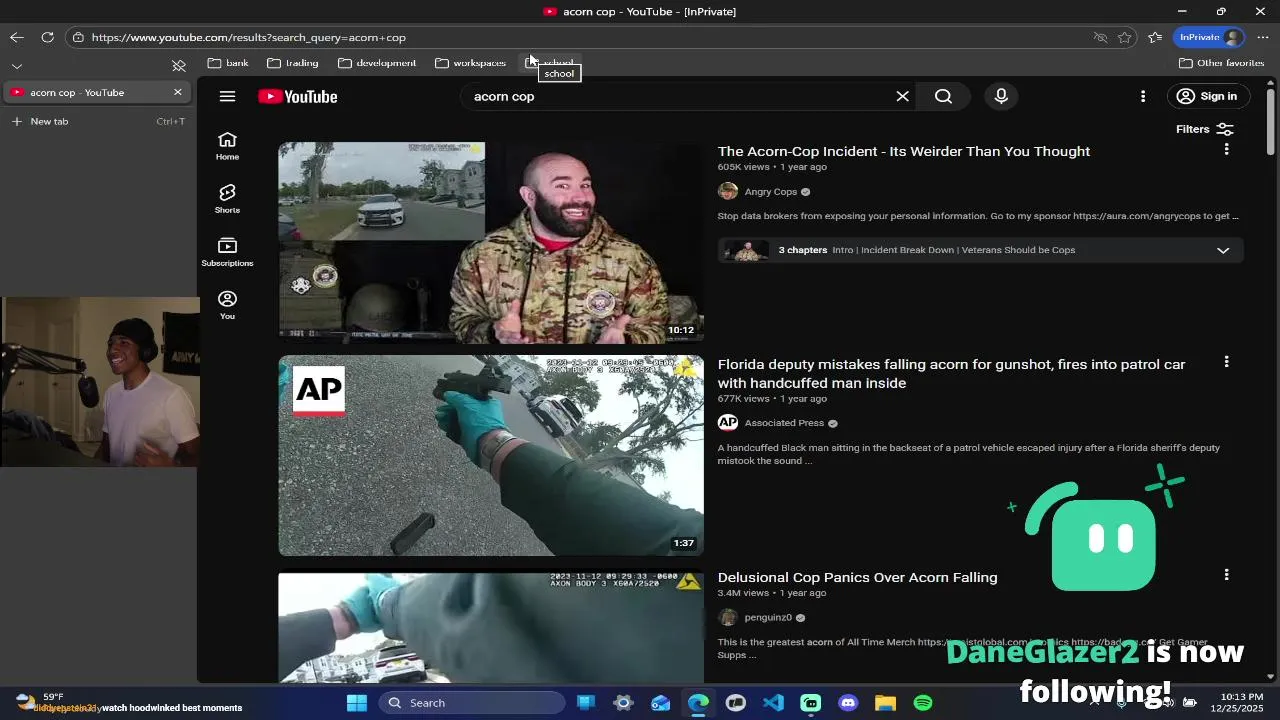Image resolution: width=1280 pixels, height=720 pixels.
Task: Open Edge Settings and more menu
Action: [1263, 37]
